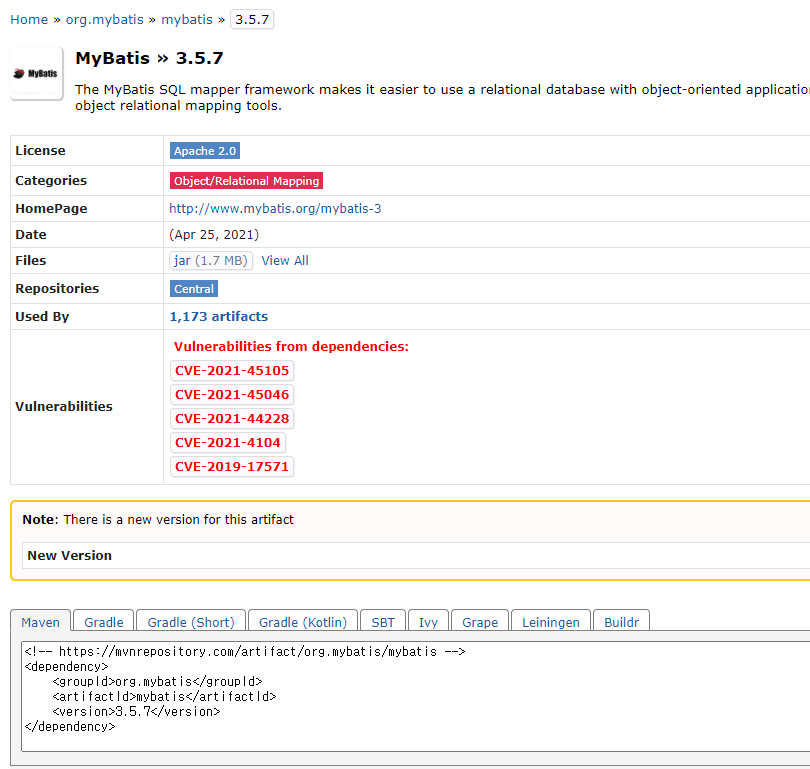Viewport: 810px width, 769px height.
Task: Open org.mybatis breadcrumb link
Action: coord(104,20)
